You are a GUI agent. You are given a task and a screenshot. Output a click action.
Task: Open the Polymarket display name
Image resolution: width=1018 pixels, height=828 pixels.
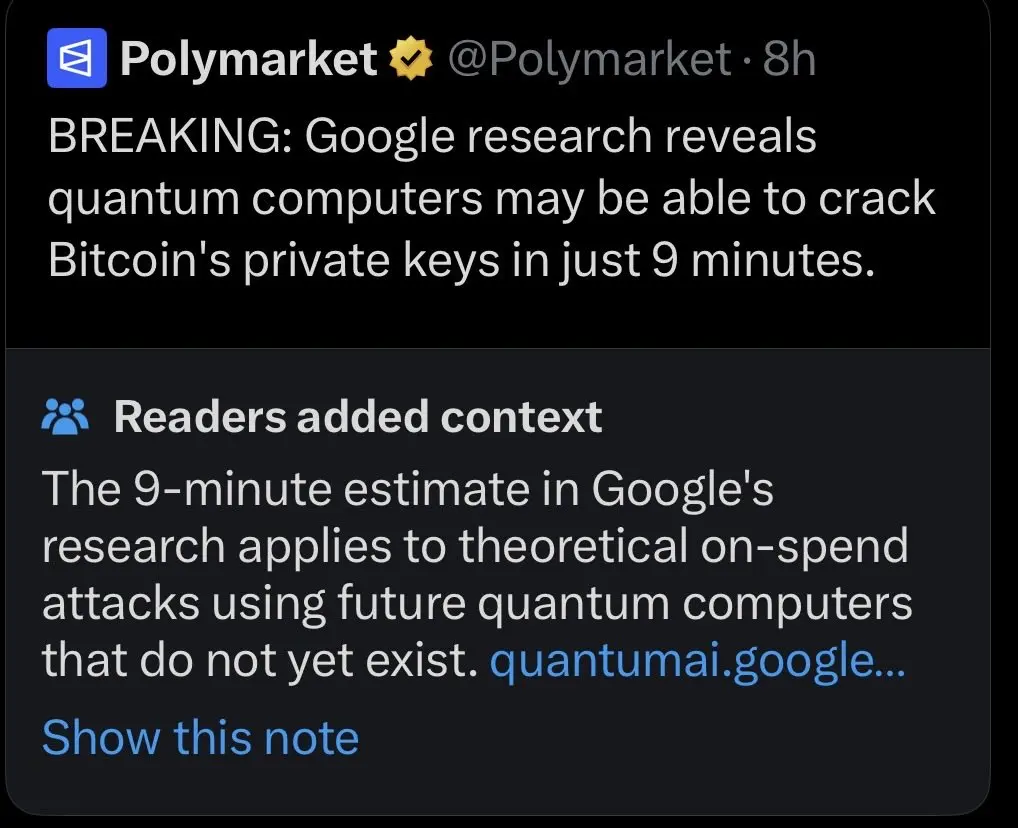(249, 58)
